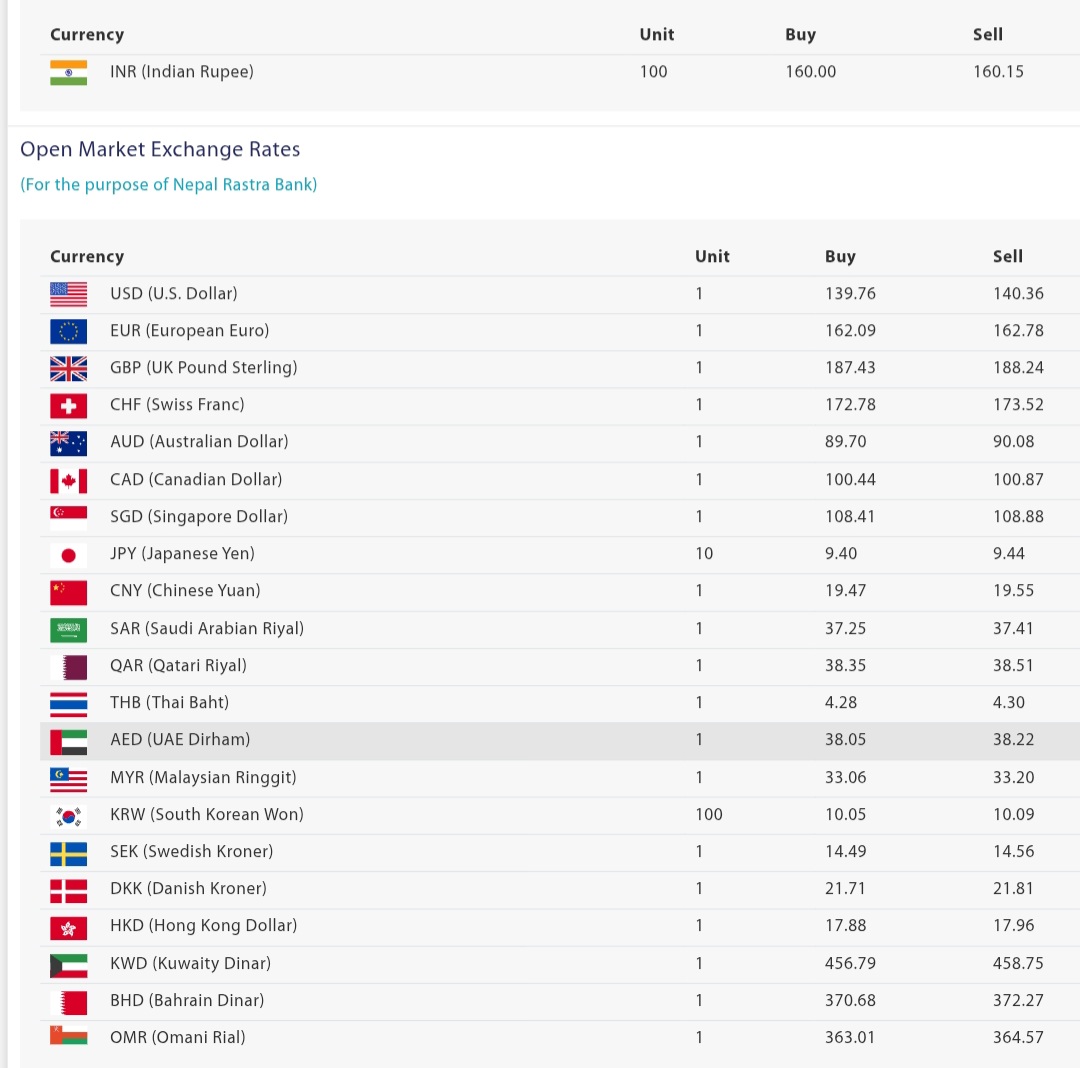Click the European Union flag icon
The width and height of the screenshot is (1080, 1068).
[68, 331]
